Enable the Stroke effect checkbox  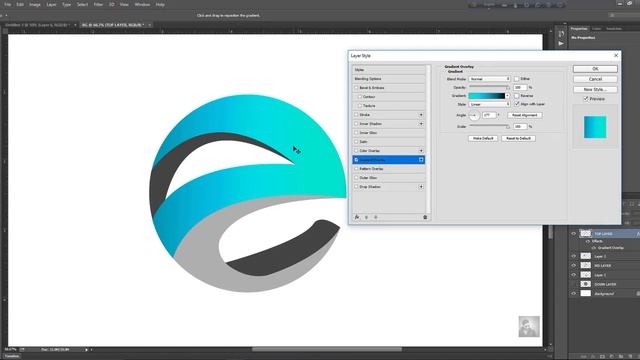point(356,115)
